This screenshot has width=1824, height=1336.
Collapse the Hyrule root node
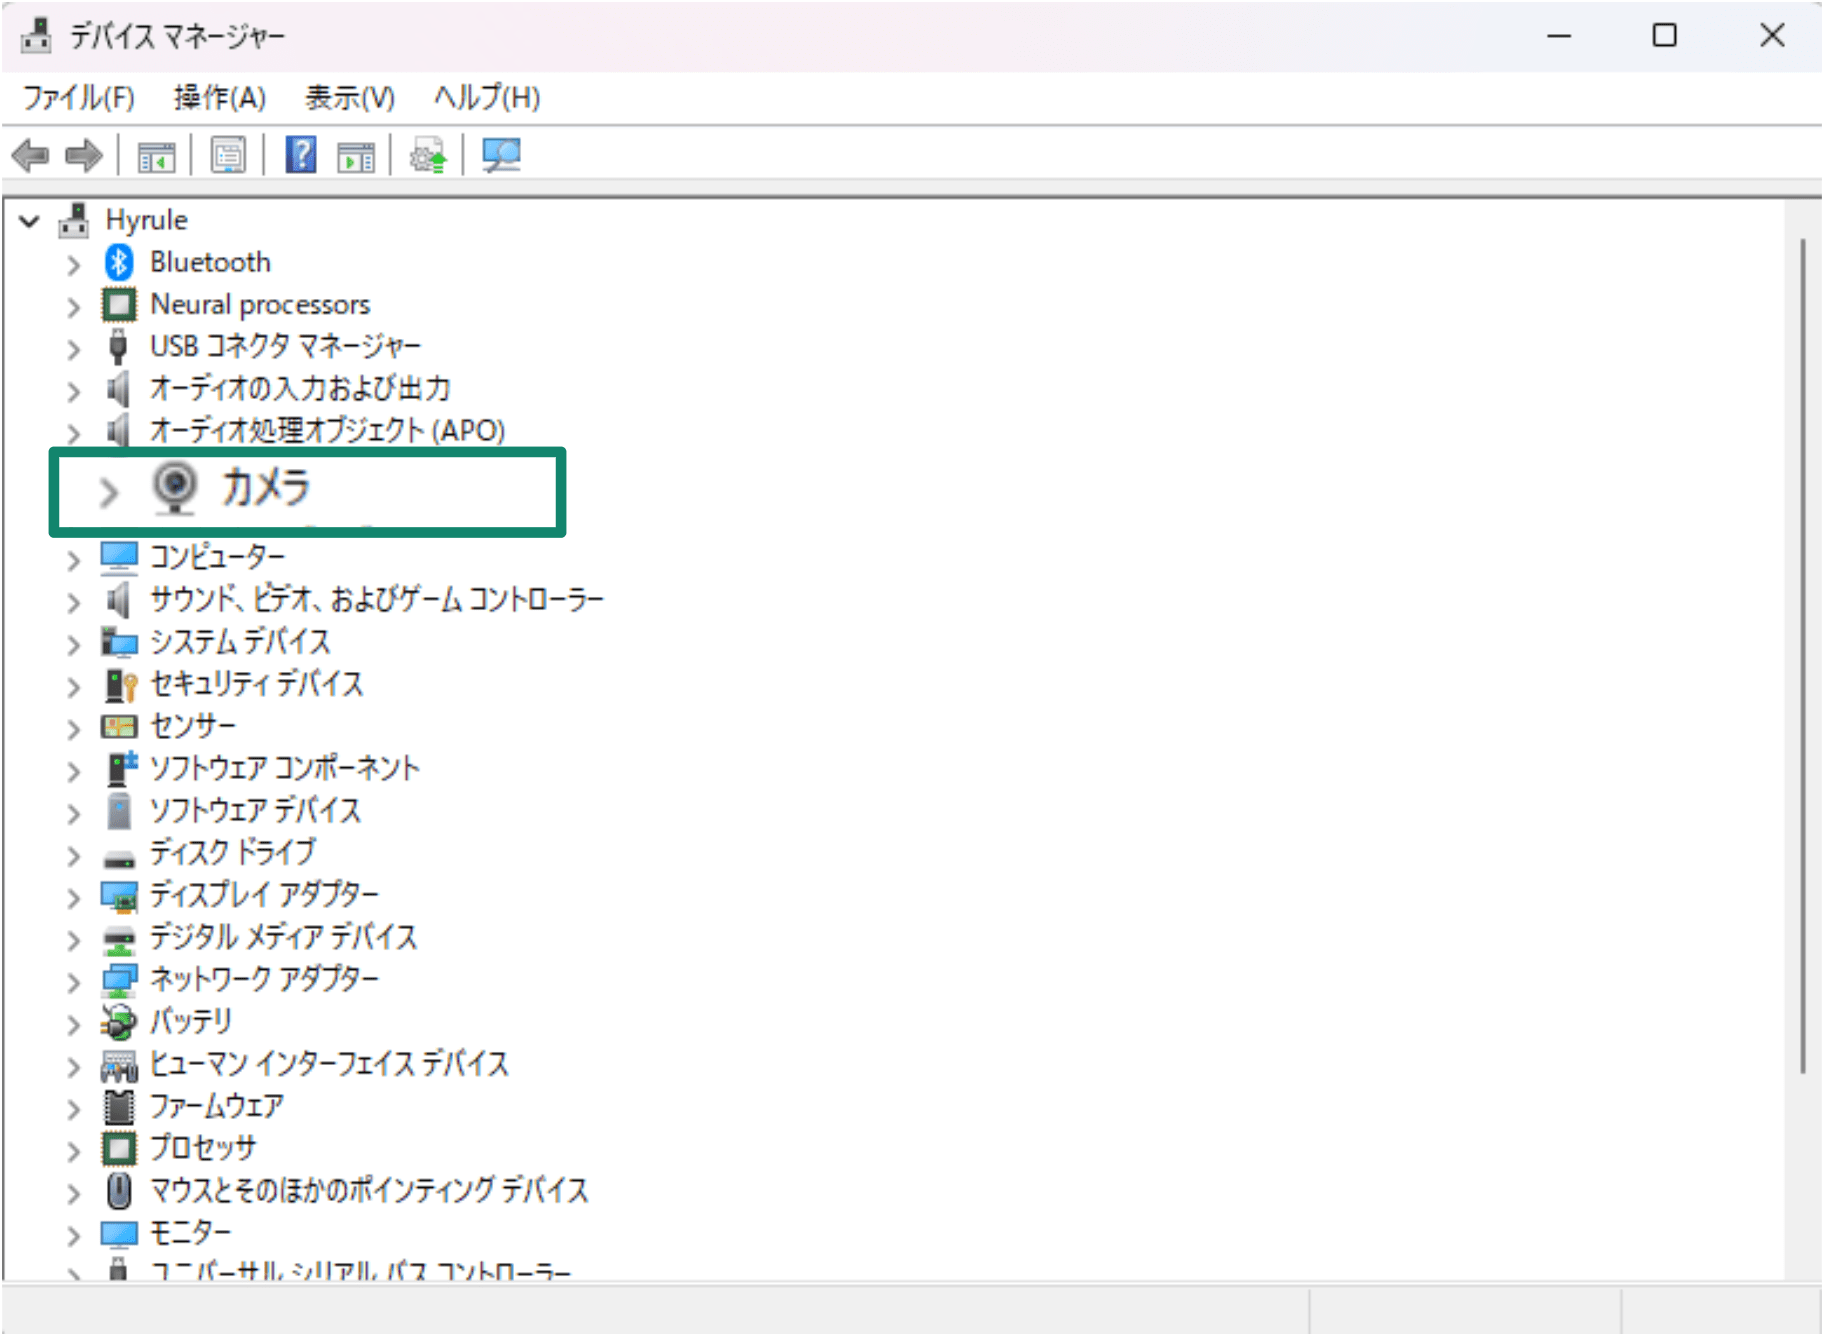pos(29,221)
